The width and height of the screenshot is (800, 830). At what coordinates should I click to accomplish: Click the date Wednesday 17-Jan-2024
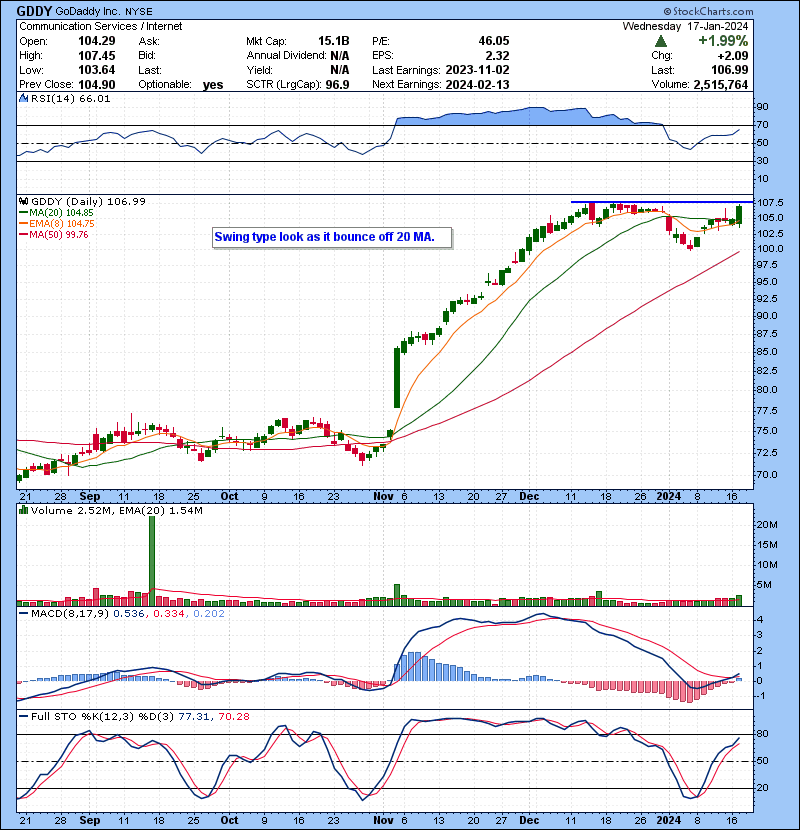(x=685, y=26)
